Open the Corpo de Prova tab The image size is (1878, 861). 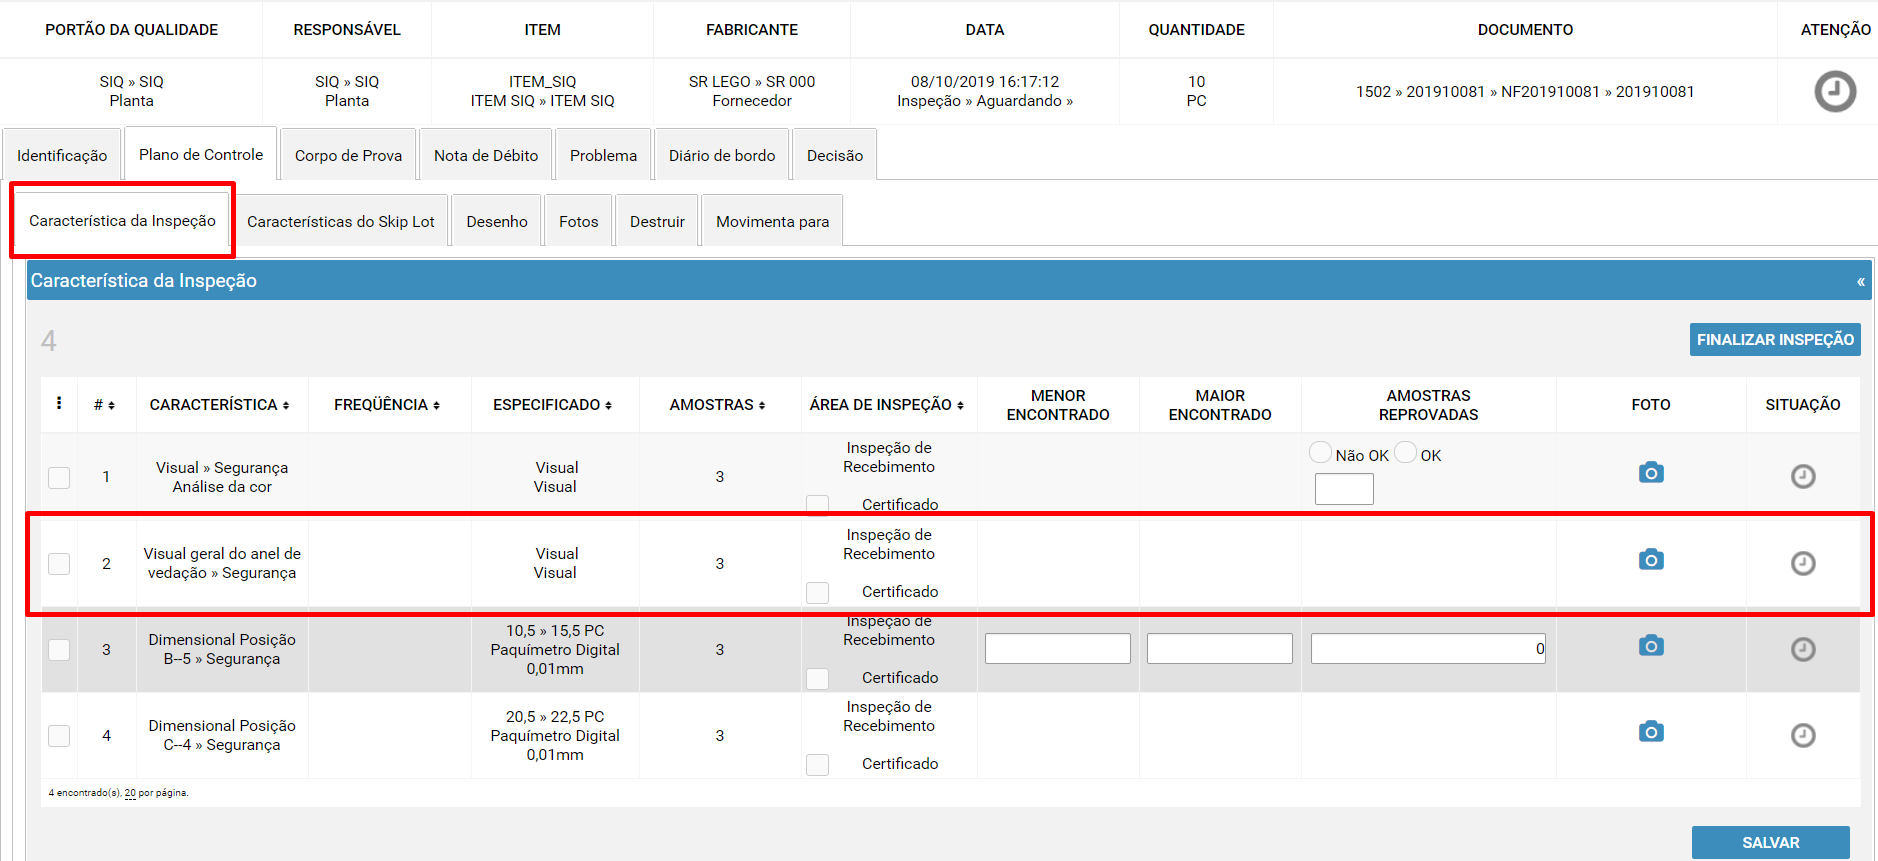[x=348, y=155]
